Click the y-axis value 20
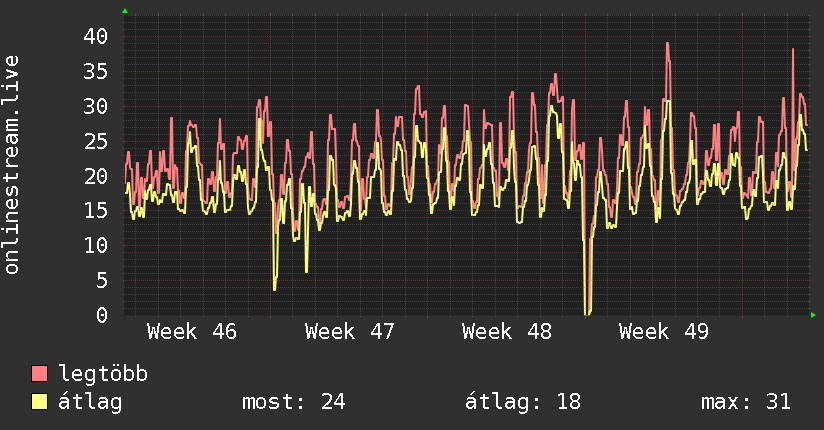824x430 pixels. pos(96,176)
